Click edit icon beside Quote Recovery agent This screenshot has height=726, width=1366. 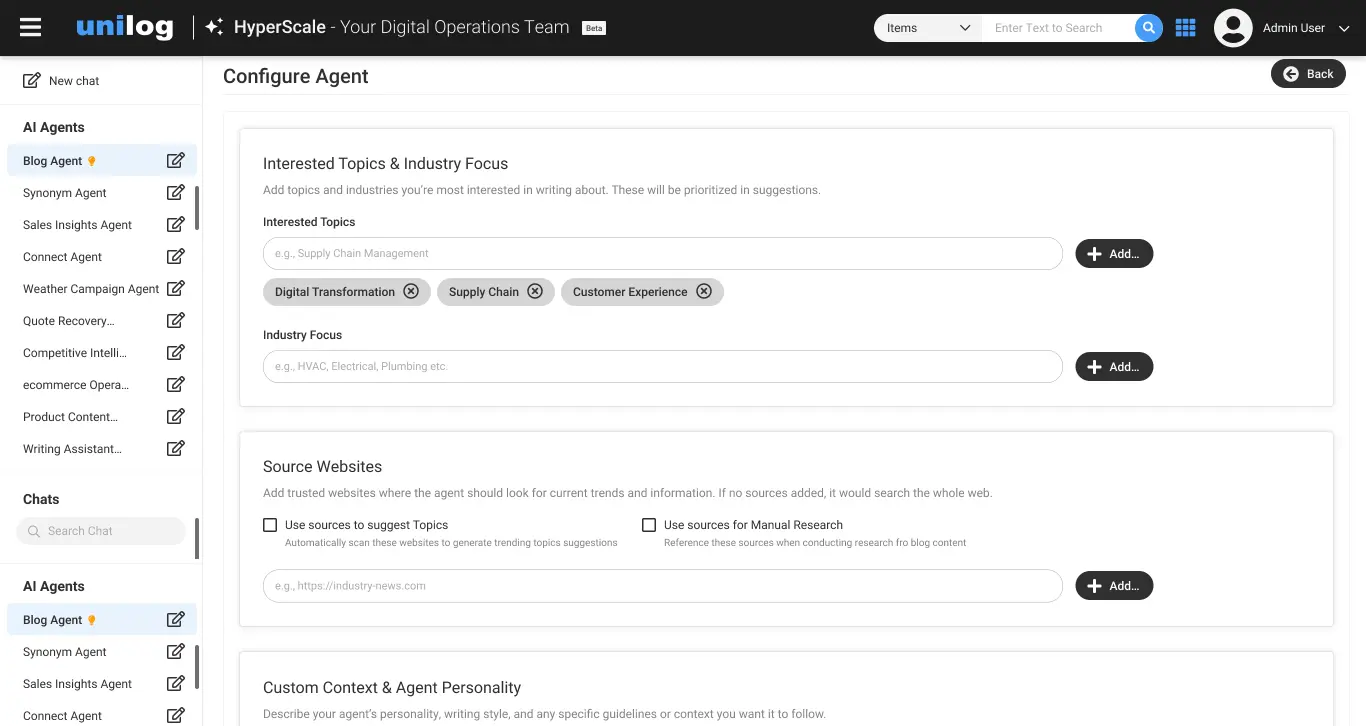(176, 321)
